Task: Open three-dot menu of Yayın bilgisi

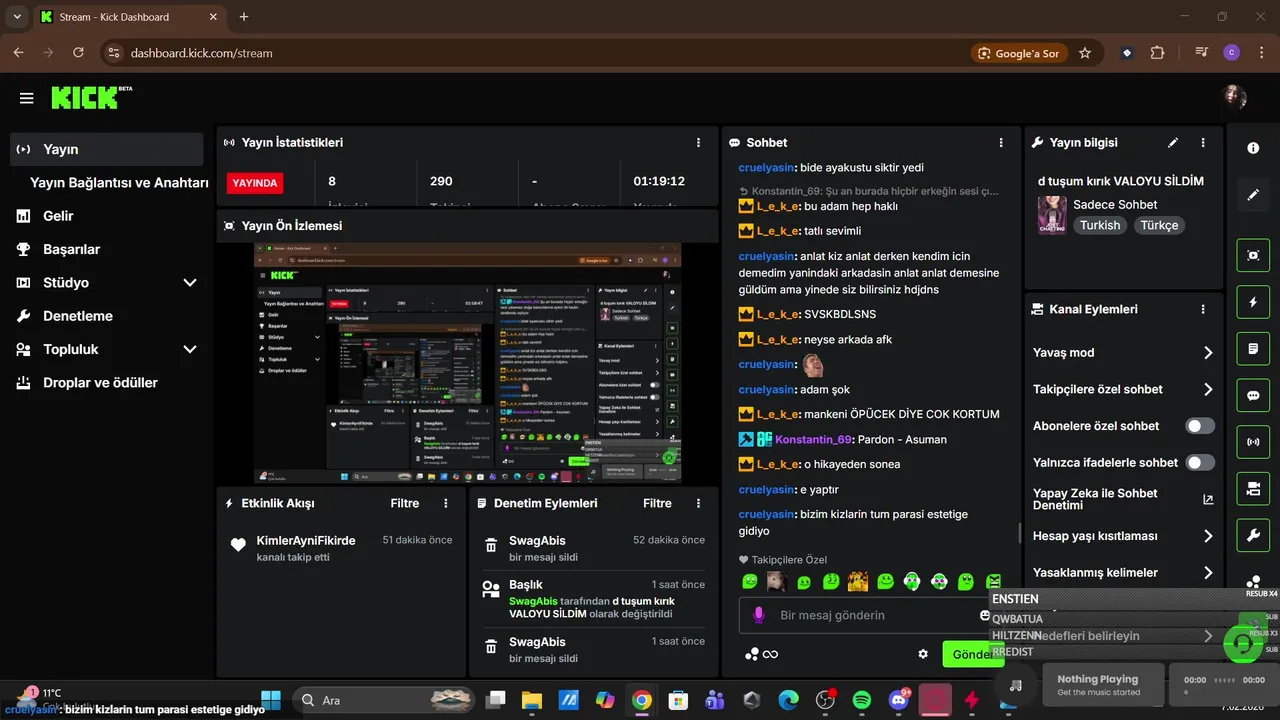Action: [x=1203, y=143]
